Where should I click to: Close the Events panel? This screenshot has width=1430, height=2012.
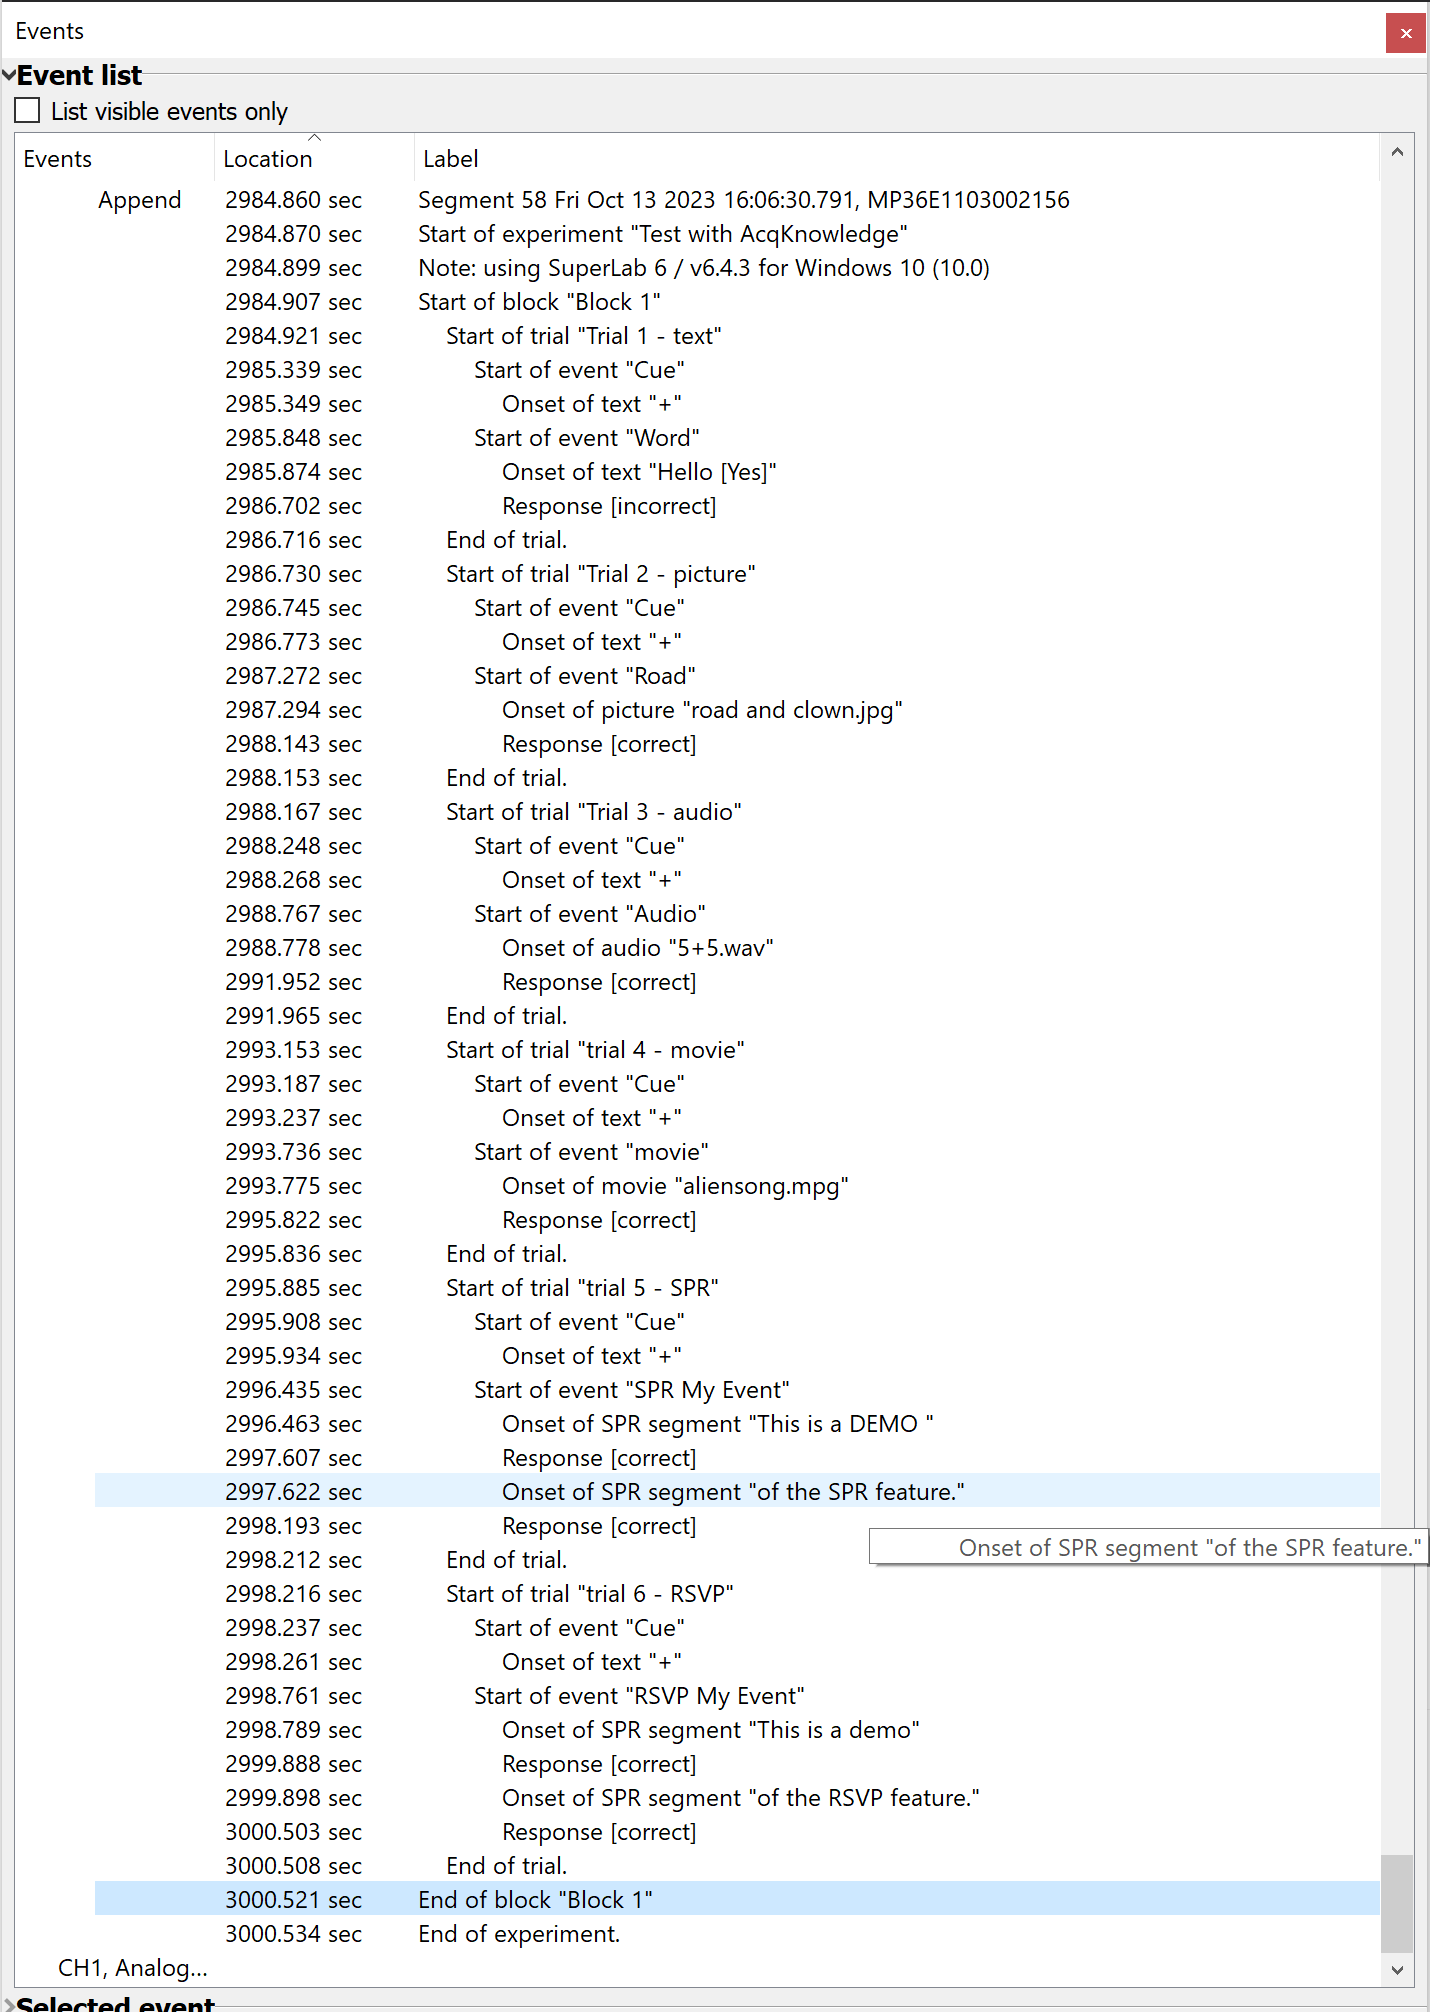(x=1405, y=33)
